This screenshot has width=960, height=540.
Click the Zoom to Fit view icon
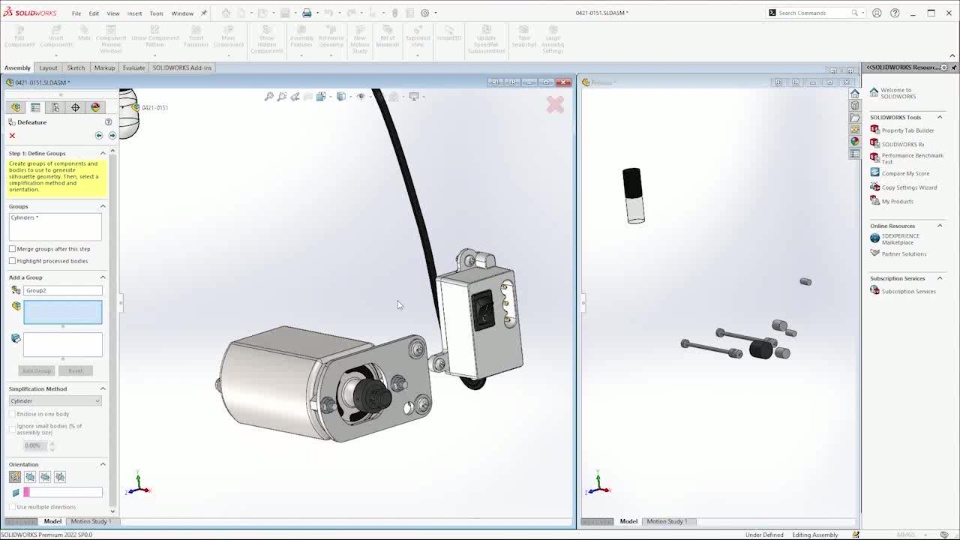(269, 97)
